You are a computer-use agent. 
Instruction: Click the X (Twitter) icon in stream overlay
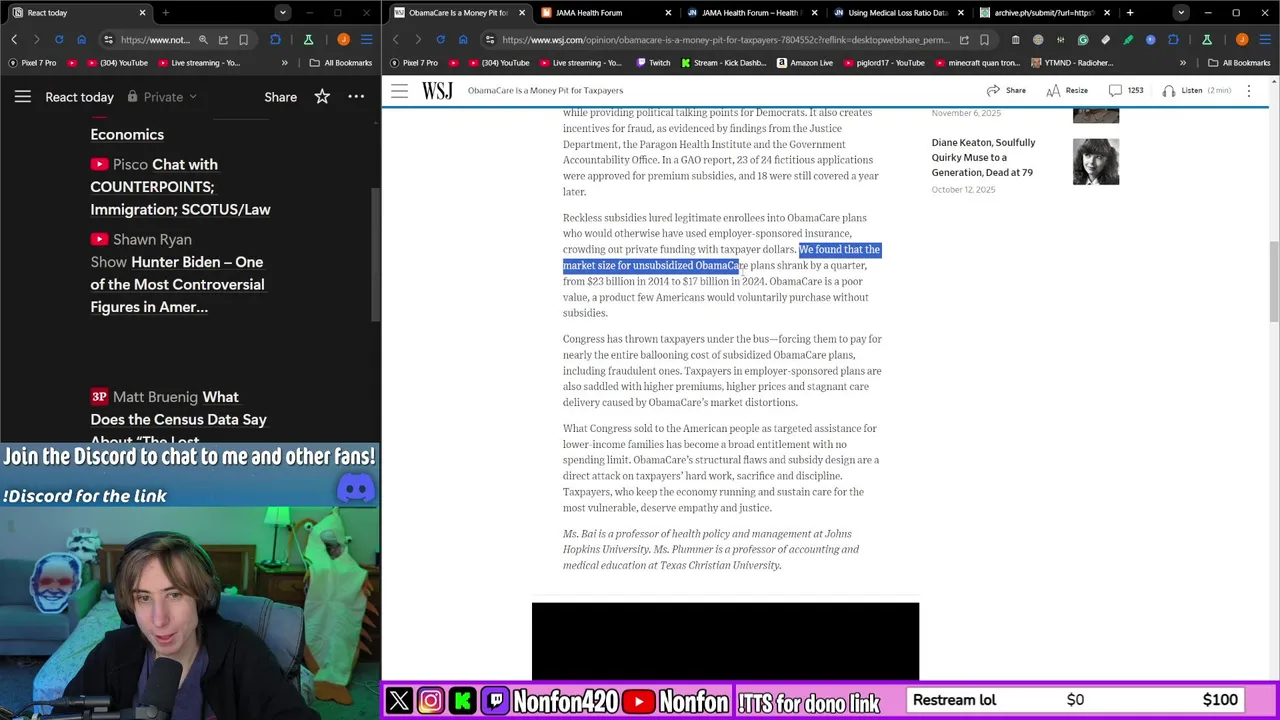pos(399,700)
